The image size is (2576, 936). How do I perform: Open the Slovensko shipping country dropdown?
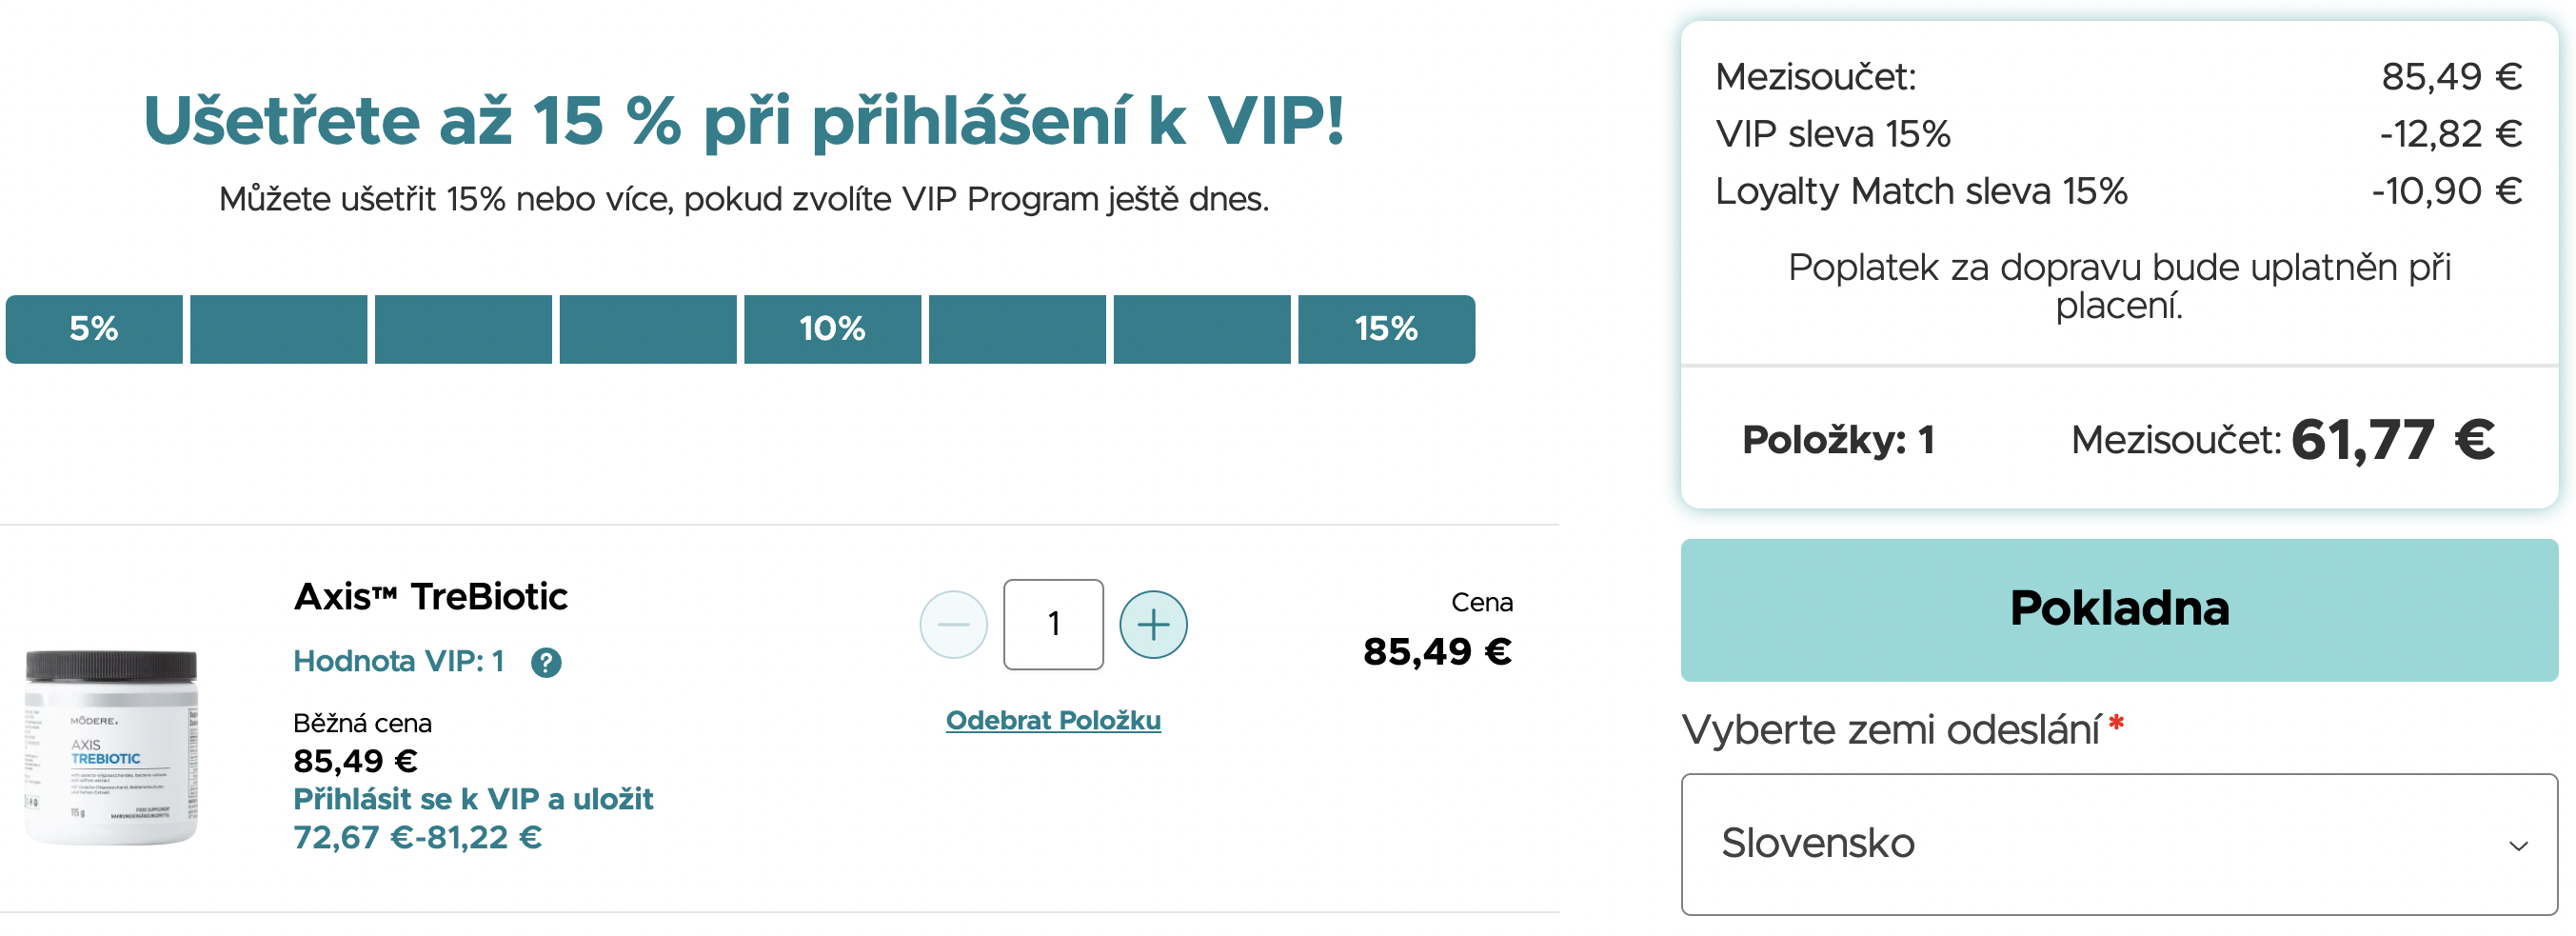coord(2118,844)
